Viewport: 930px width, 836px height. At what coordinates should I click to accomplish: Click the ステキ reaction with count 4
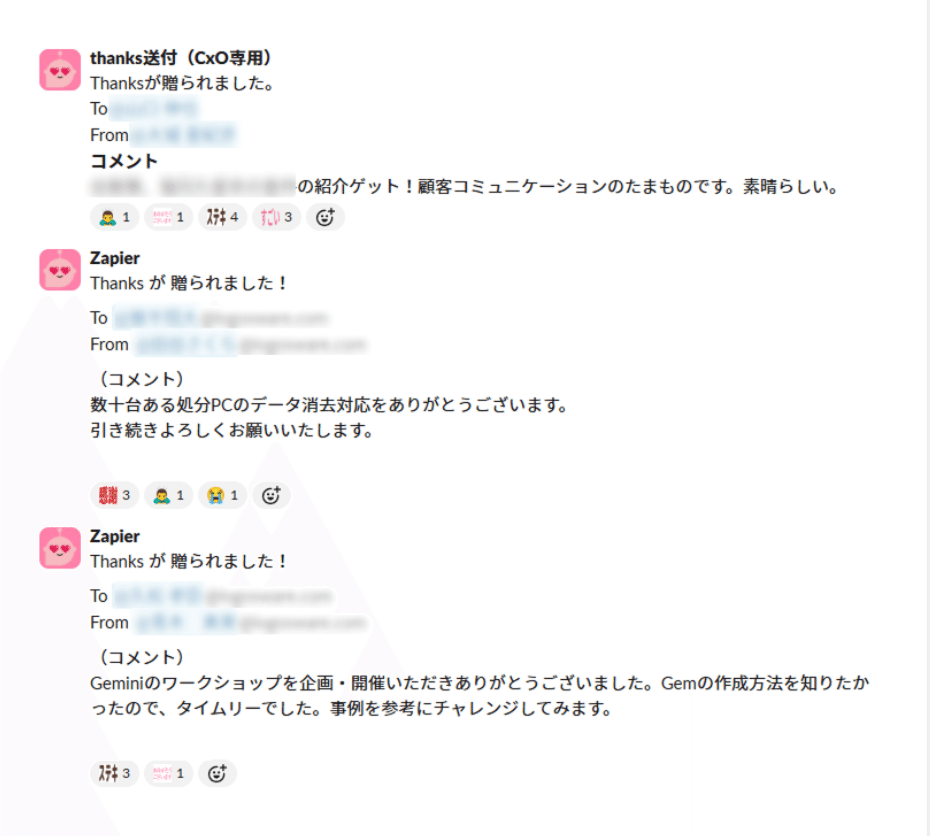click(222, 218)
